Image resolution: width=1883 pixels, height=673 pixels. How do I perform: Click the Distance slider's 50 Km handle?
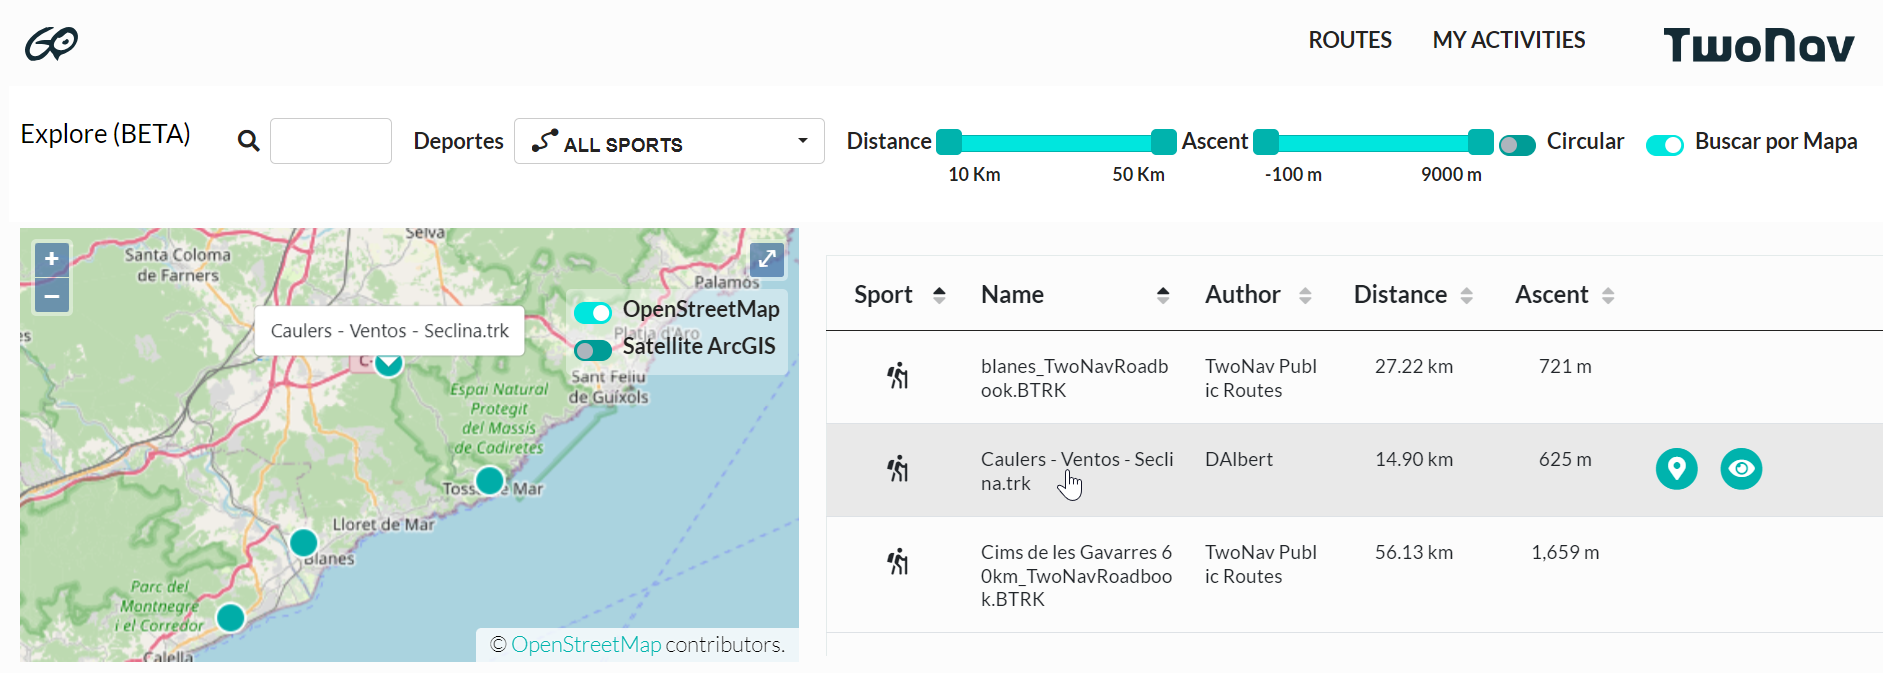pyautogui.click(x=1163, y=142)
